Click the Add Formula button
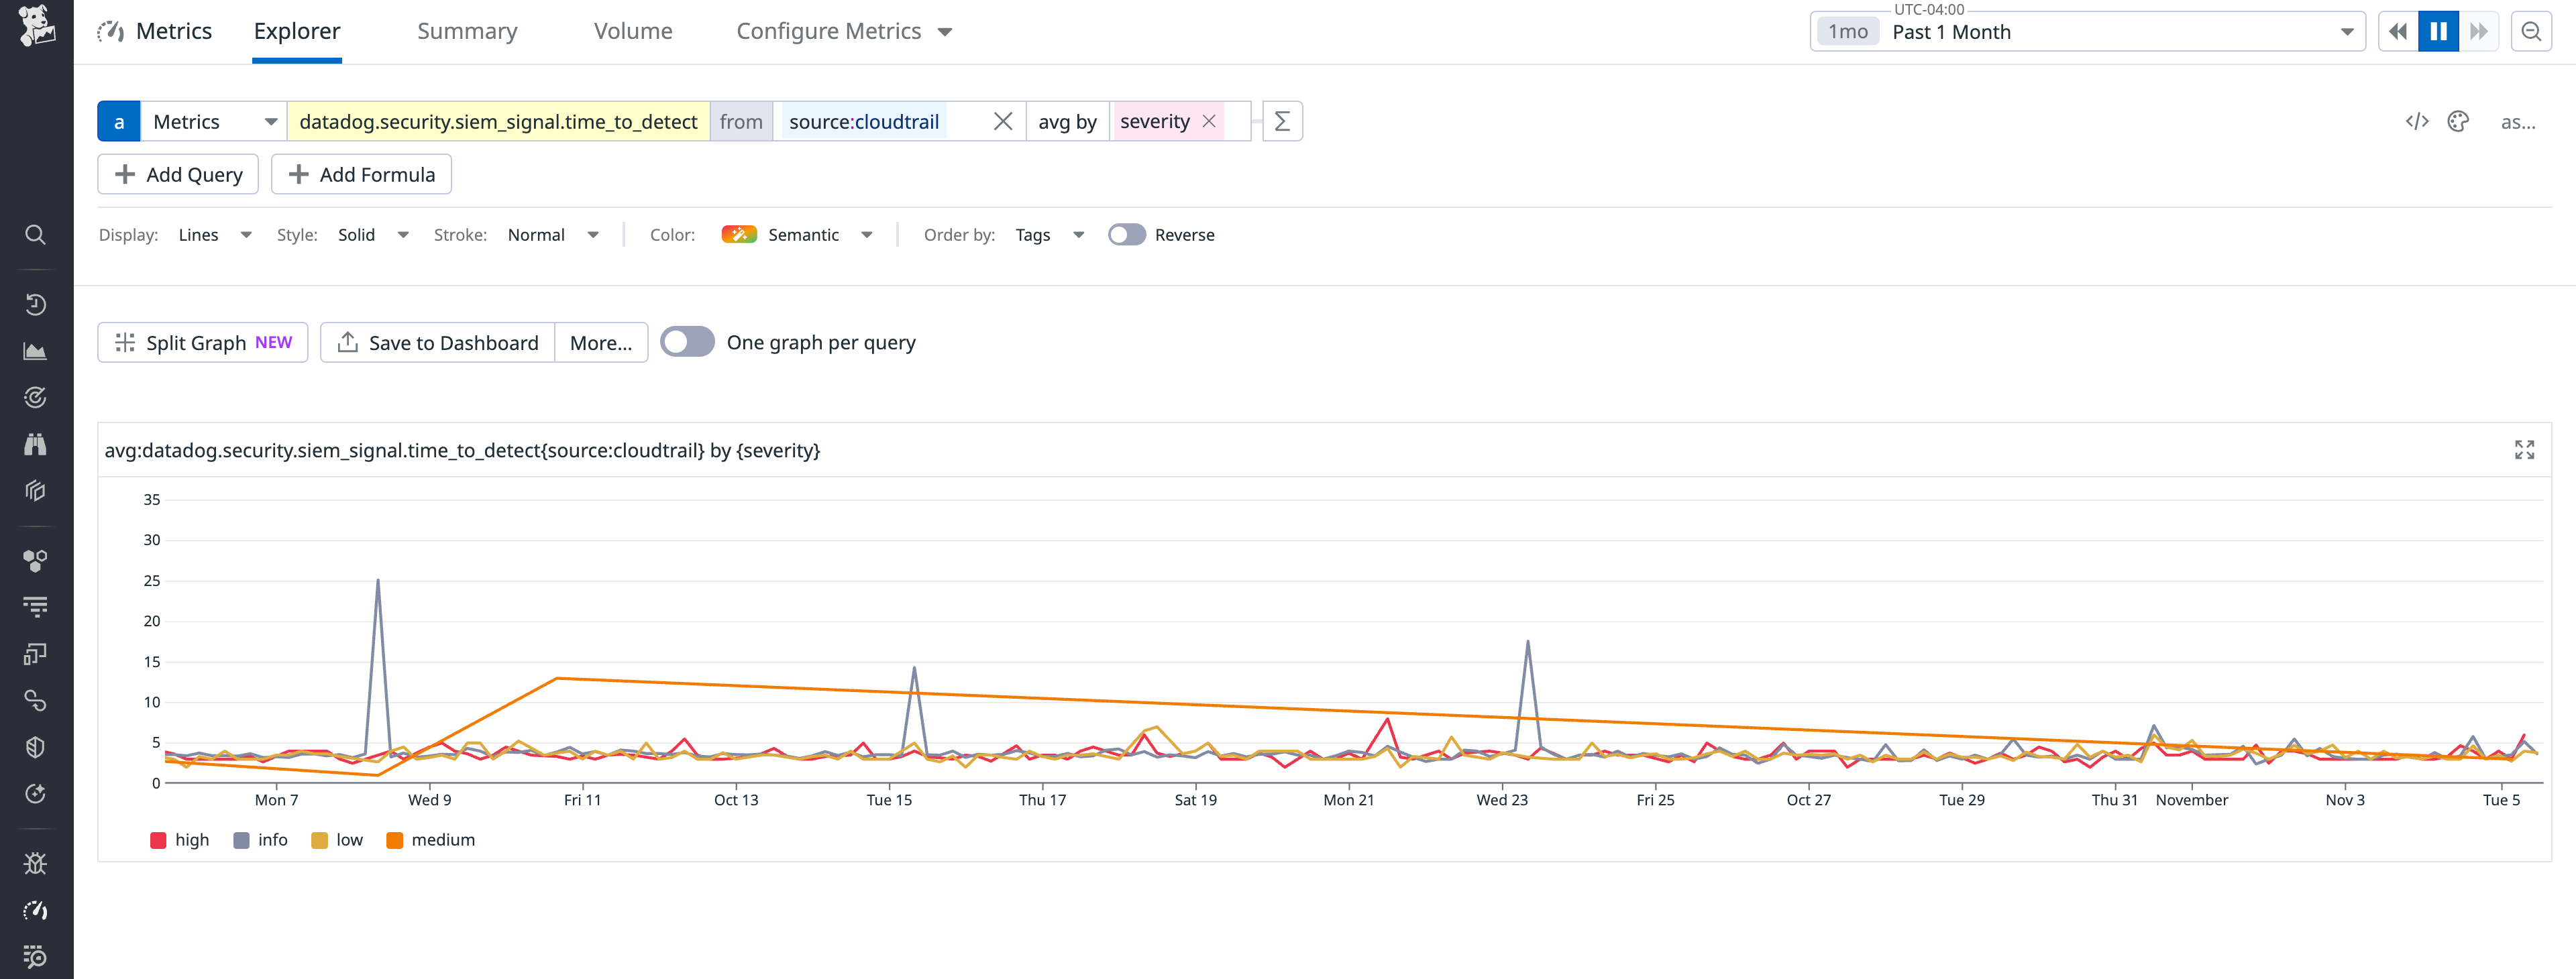 point(361,174)
